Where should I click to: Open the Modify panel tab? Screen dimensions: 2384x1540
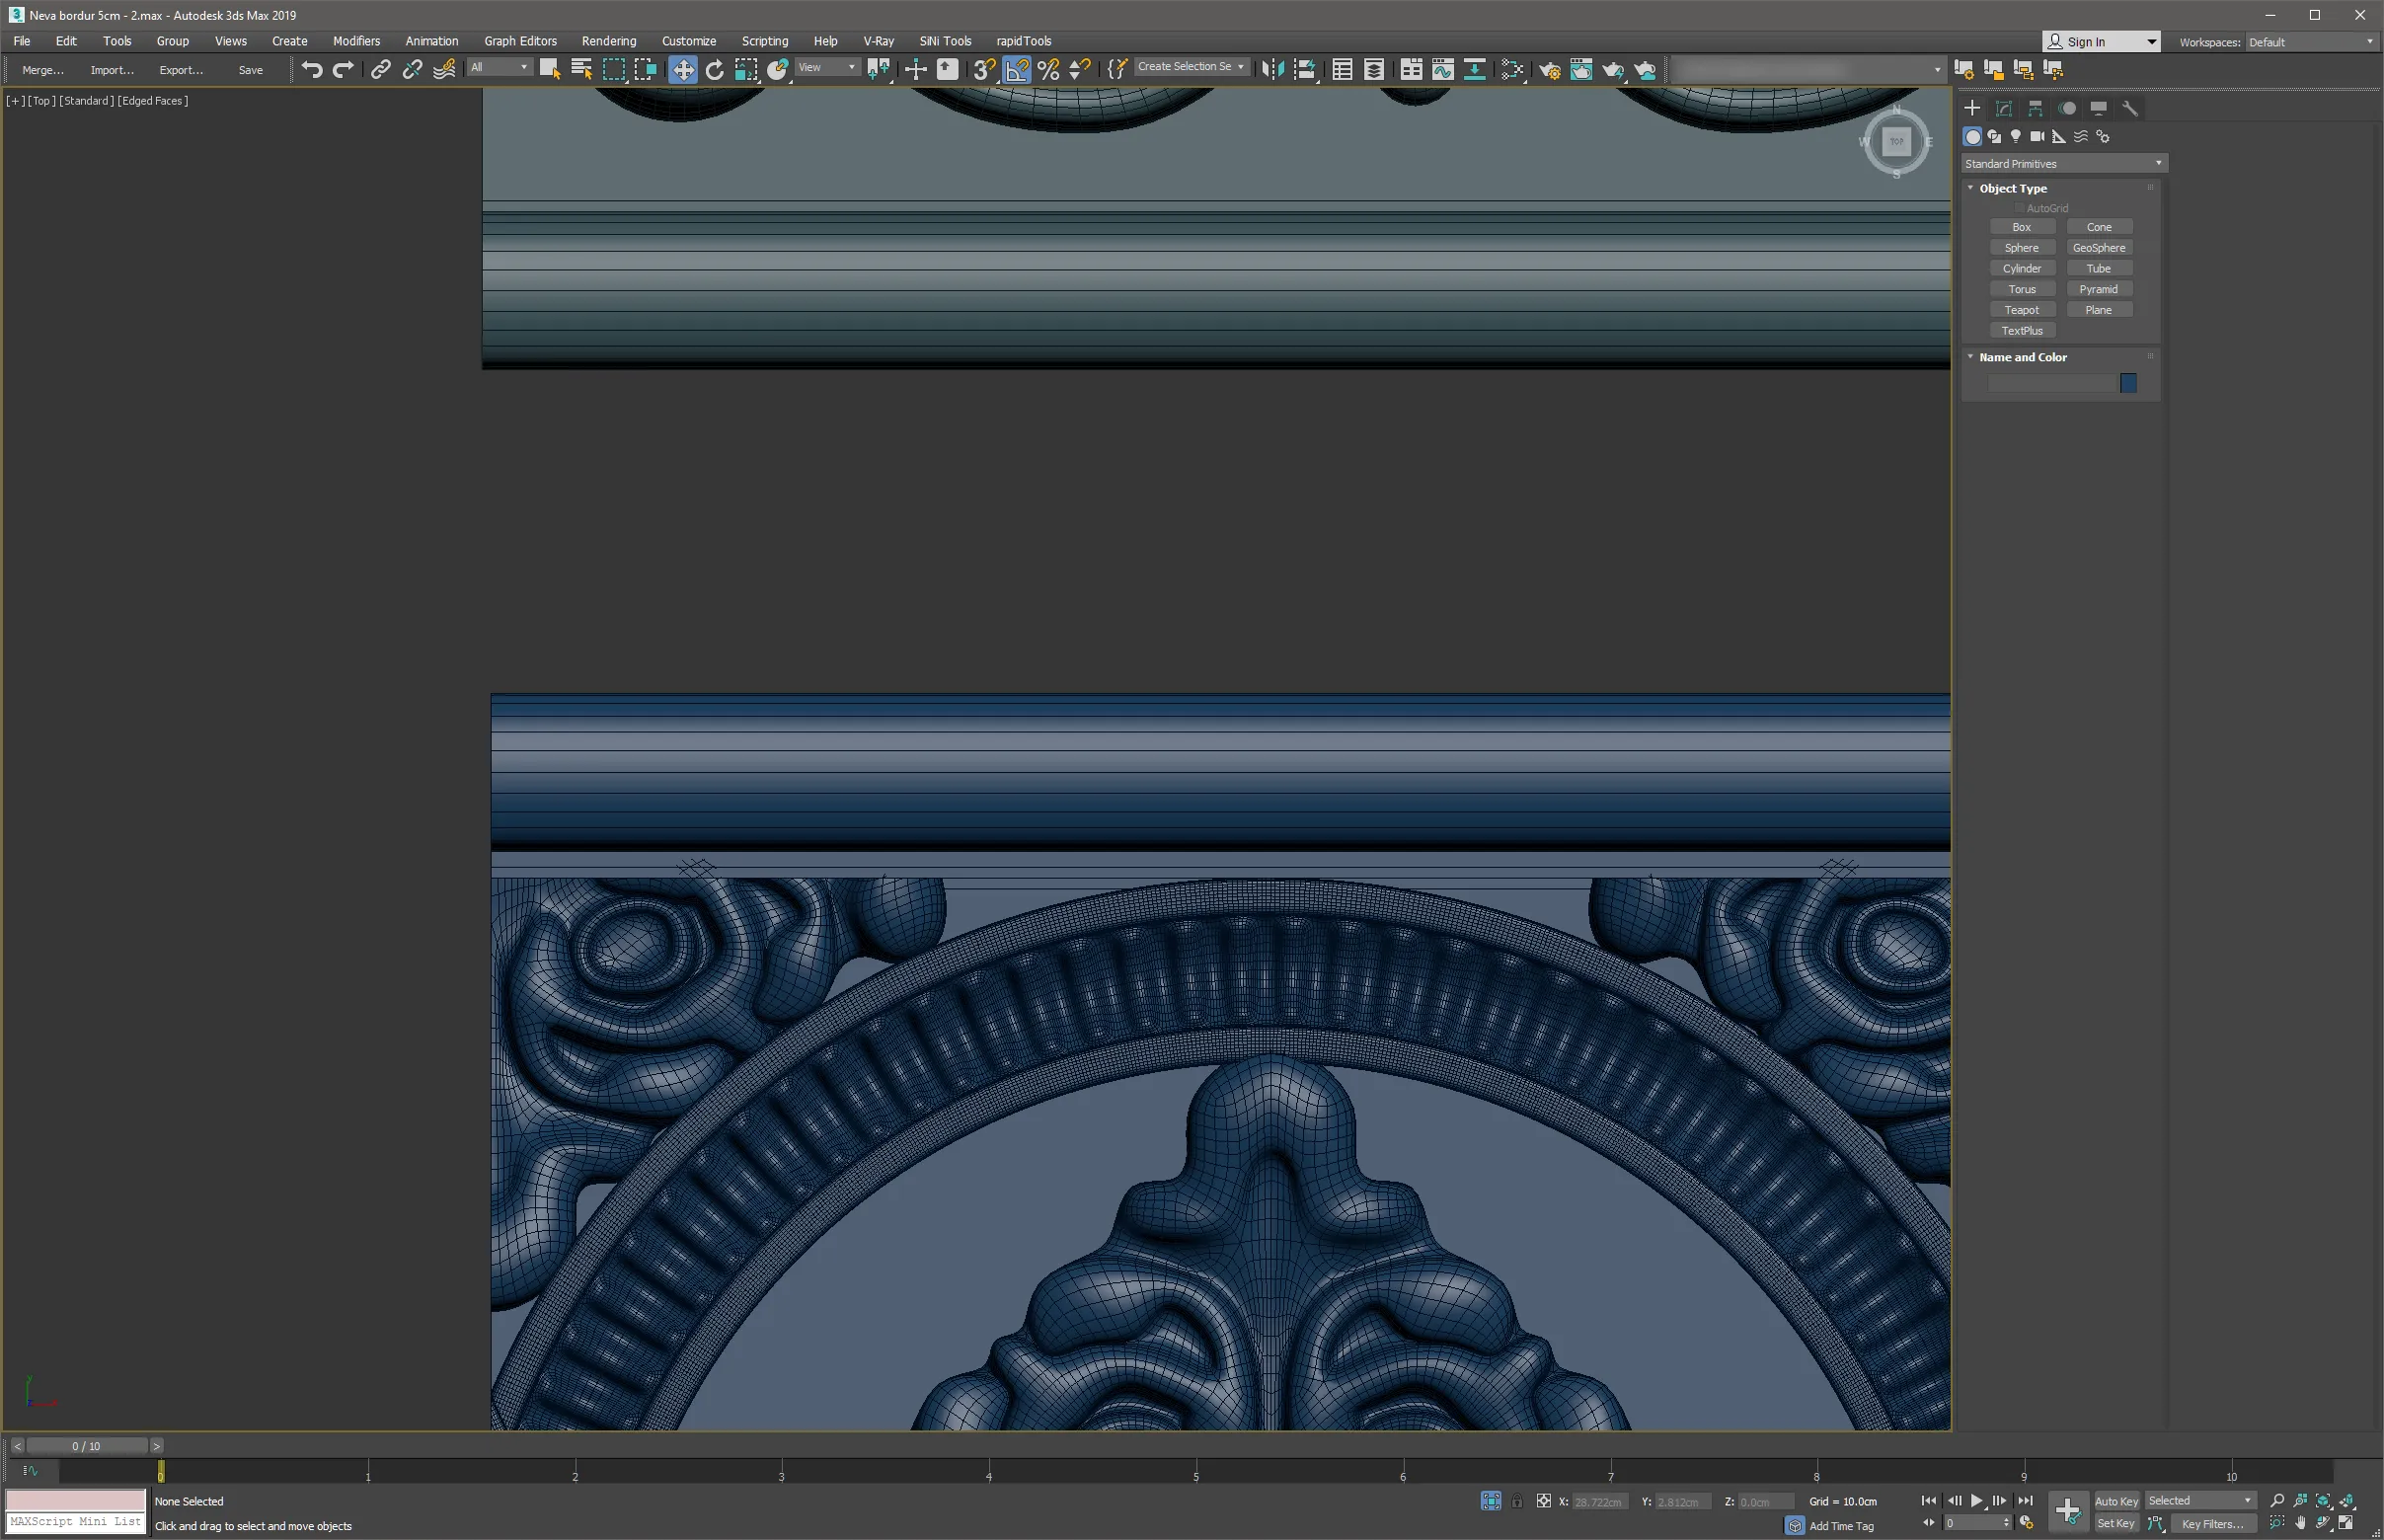[x=2004, y=108]
